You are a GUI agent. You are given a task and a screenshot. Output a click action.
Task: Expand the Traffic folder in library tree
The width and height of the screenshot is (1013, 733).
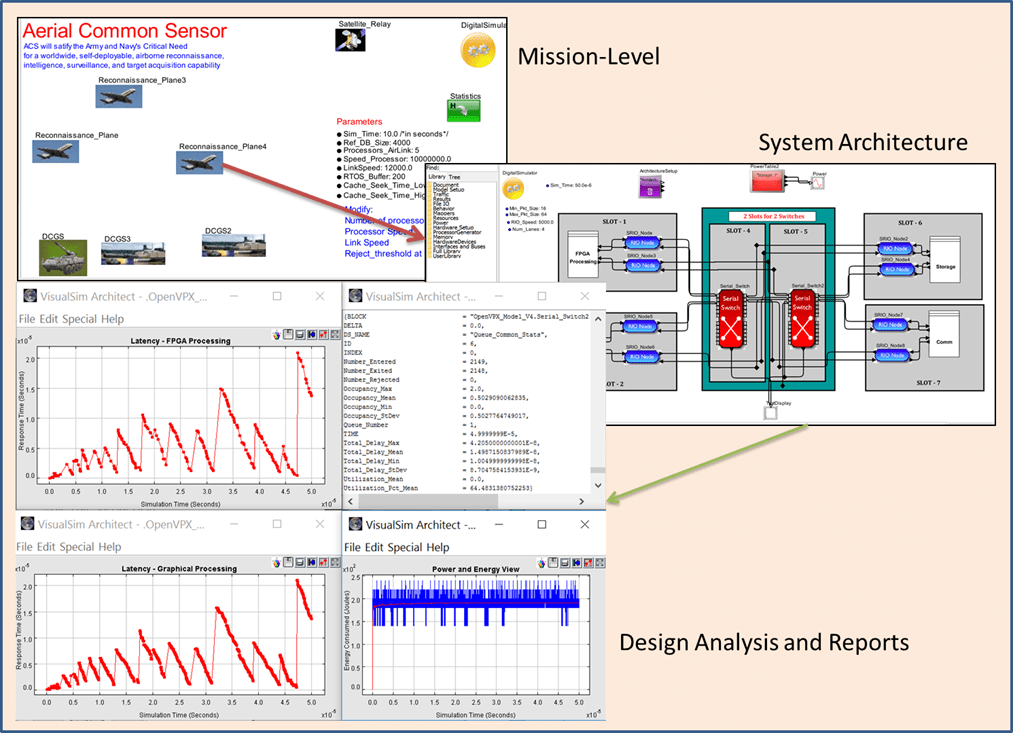[x=445, y=195]
